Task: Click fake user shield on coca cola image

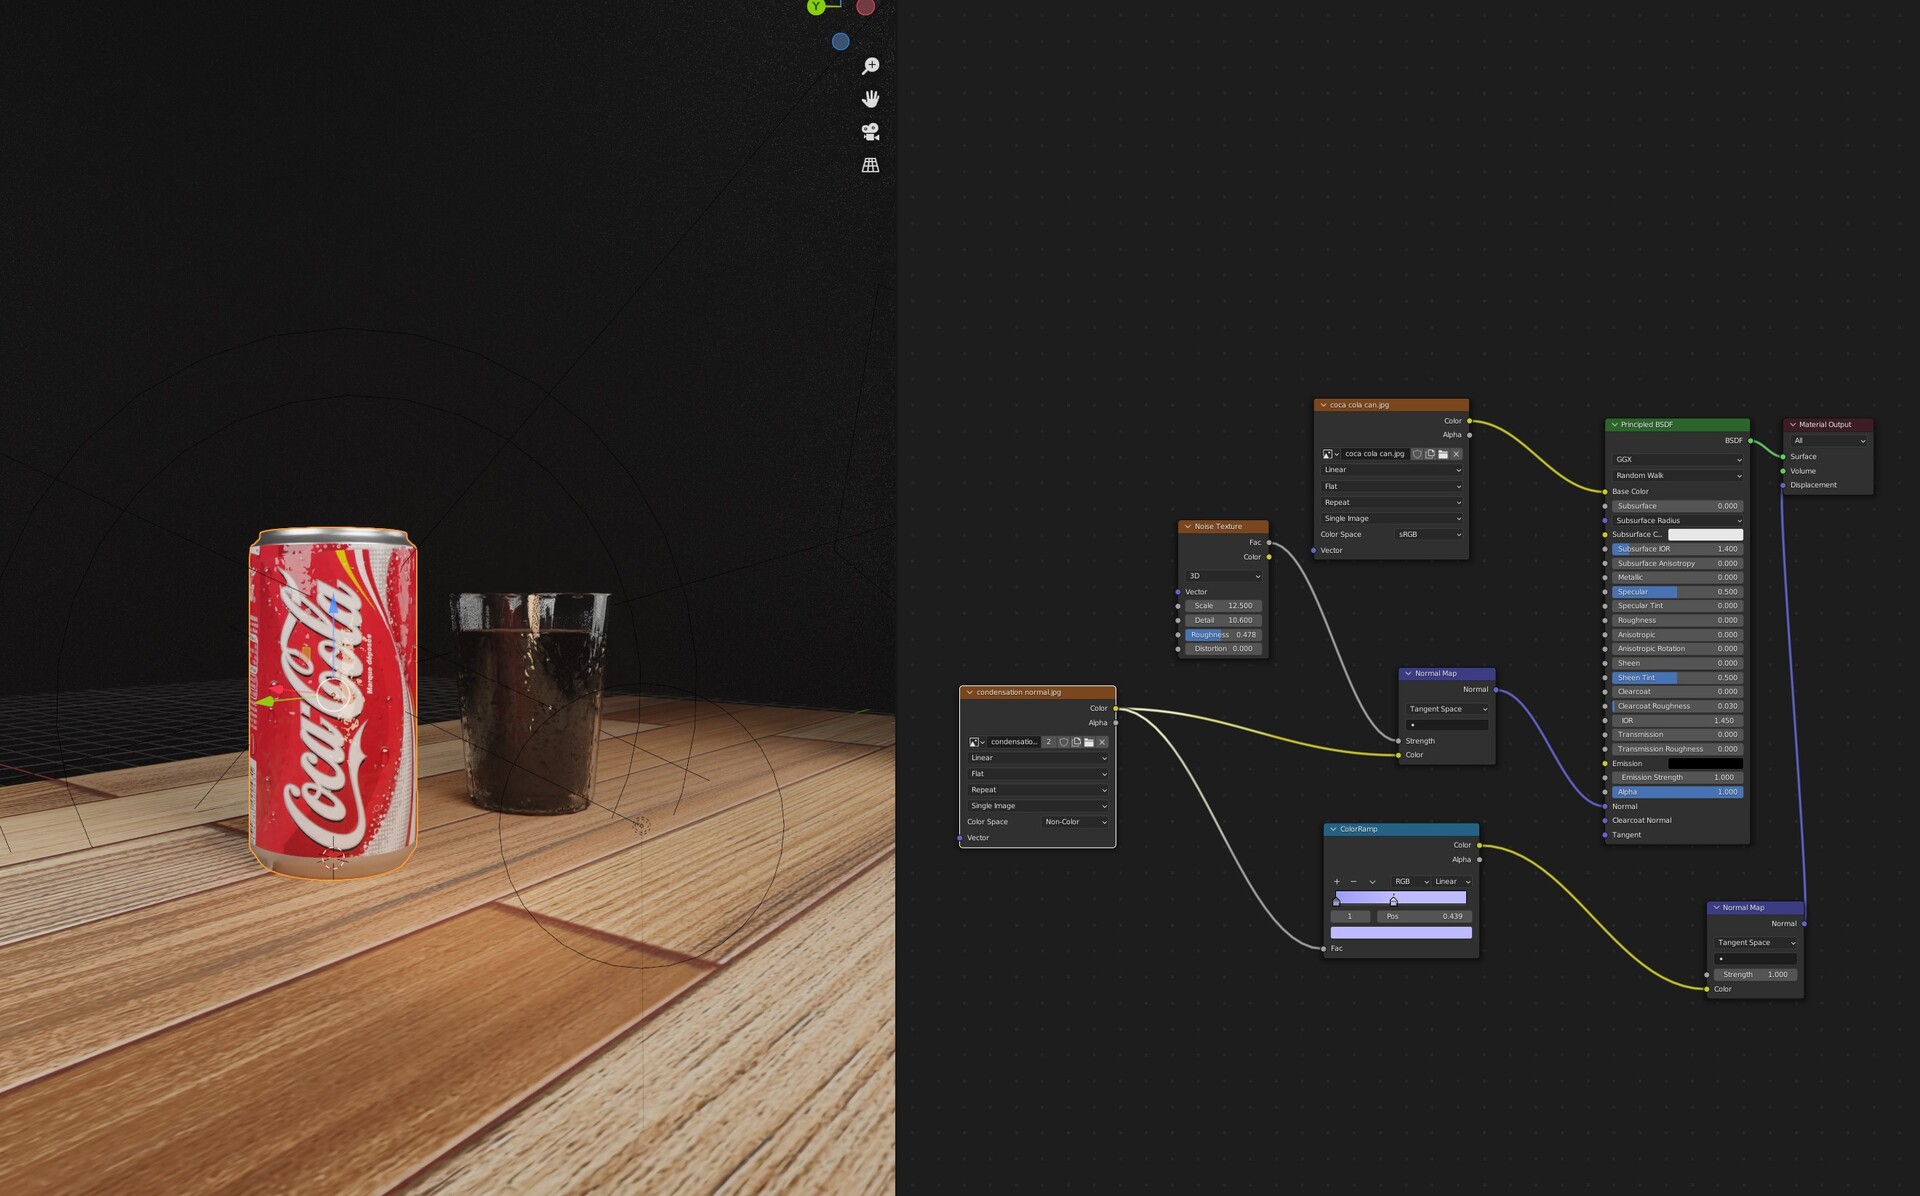Action: coord(1417,454)
